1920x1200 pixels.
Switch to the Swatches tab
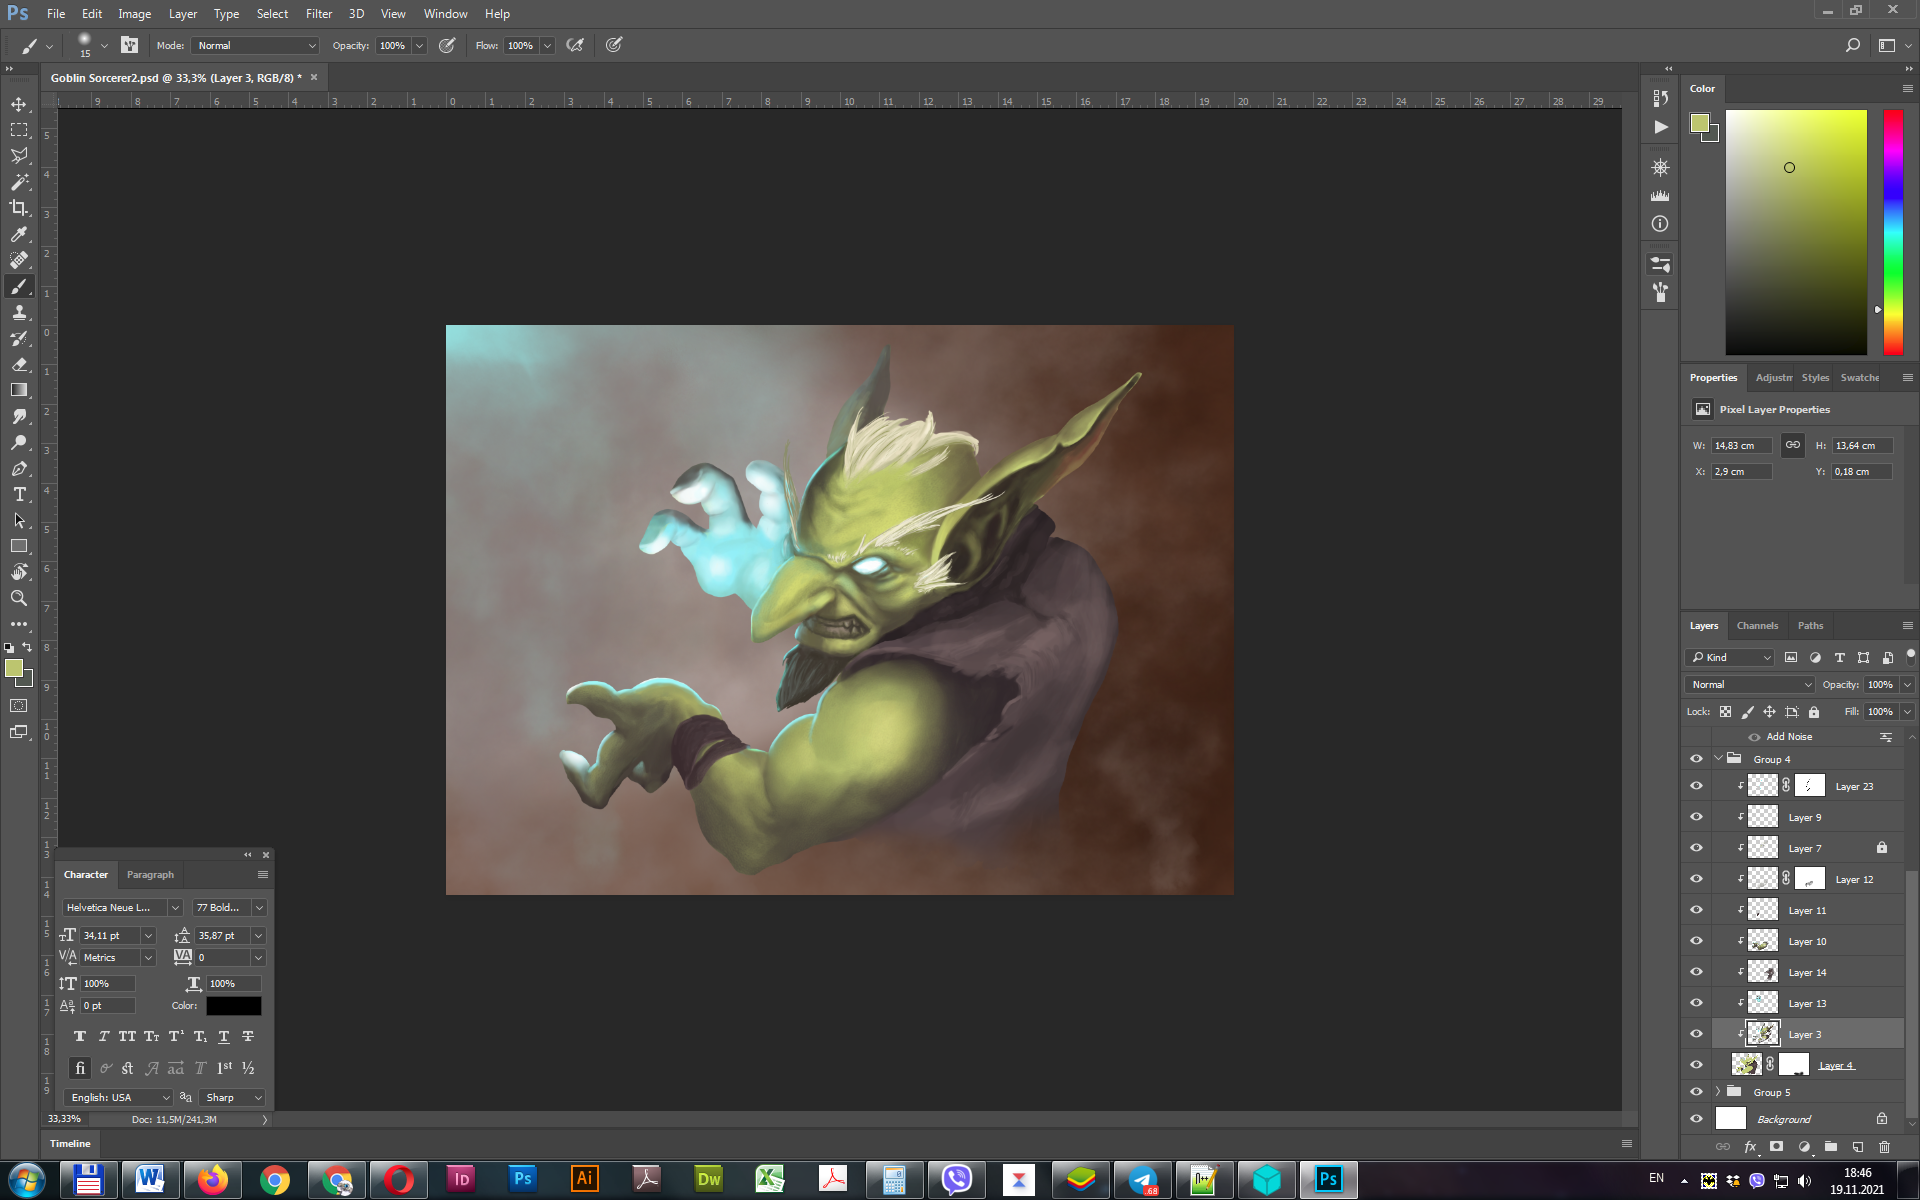point(1859,377)
